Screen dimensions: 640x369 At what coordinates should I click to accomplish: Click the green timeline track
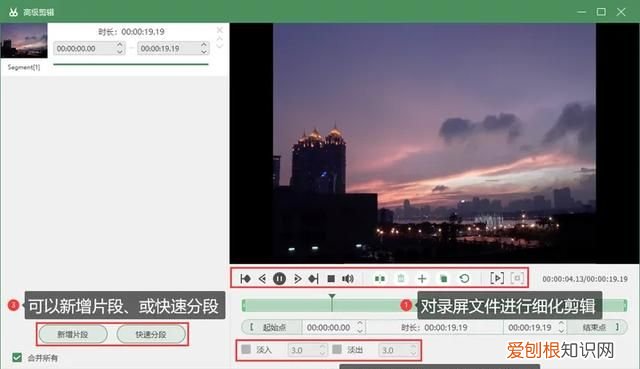pos(434,305)
